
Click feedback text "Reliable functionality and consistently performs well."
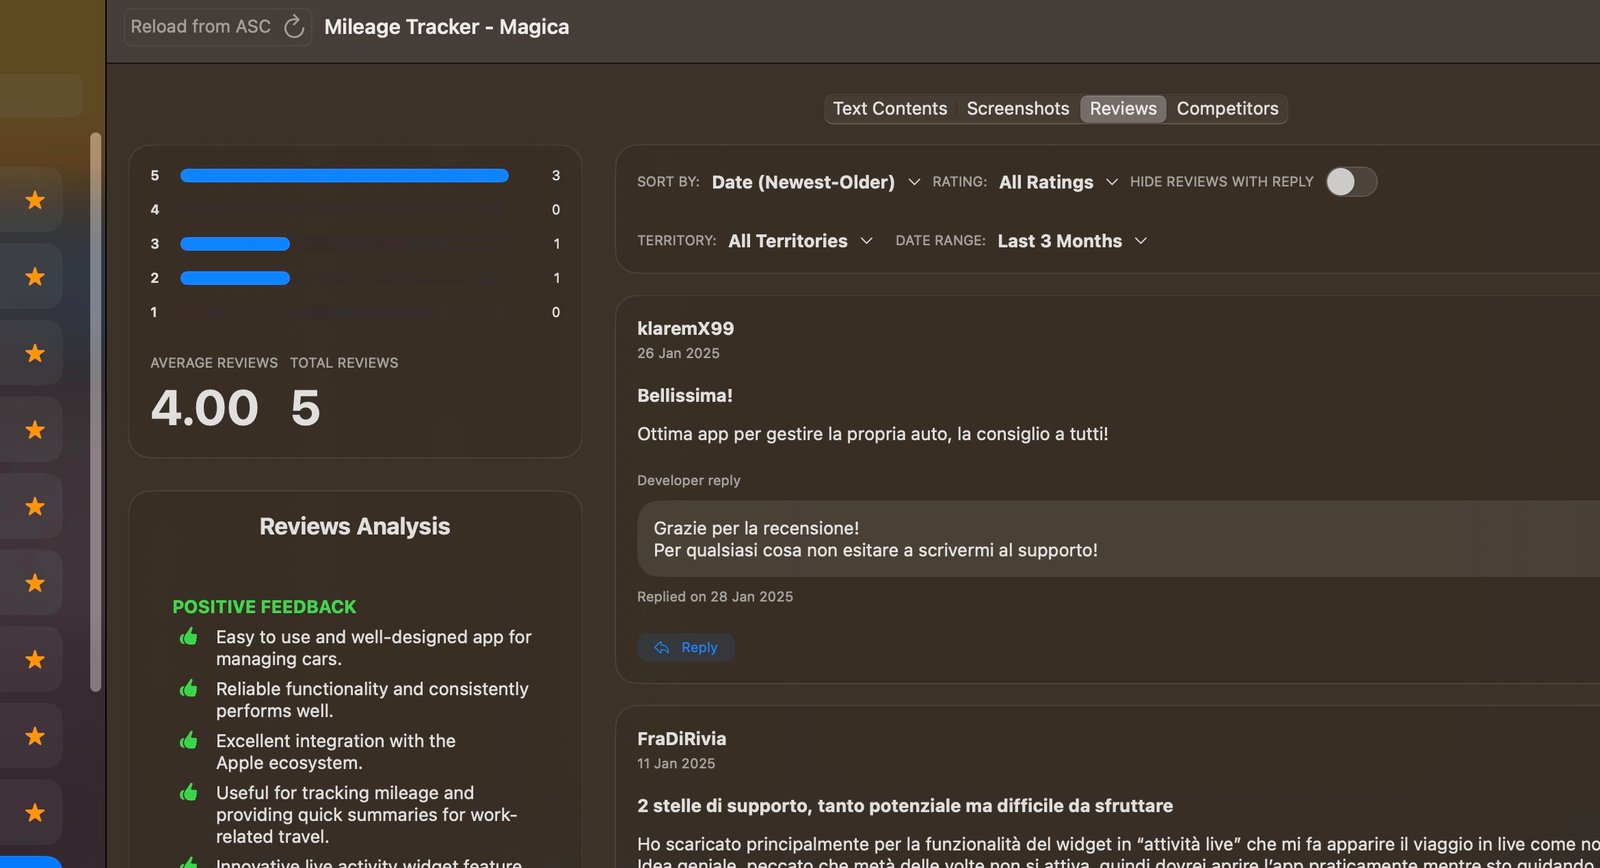coord(372,700)
